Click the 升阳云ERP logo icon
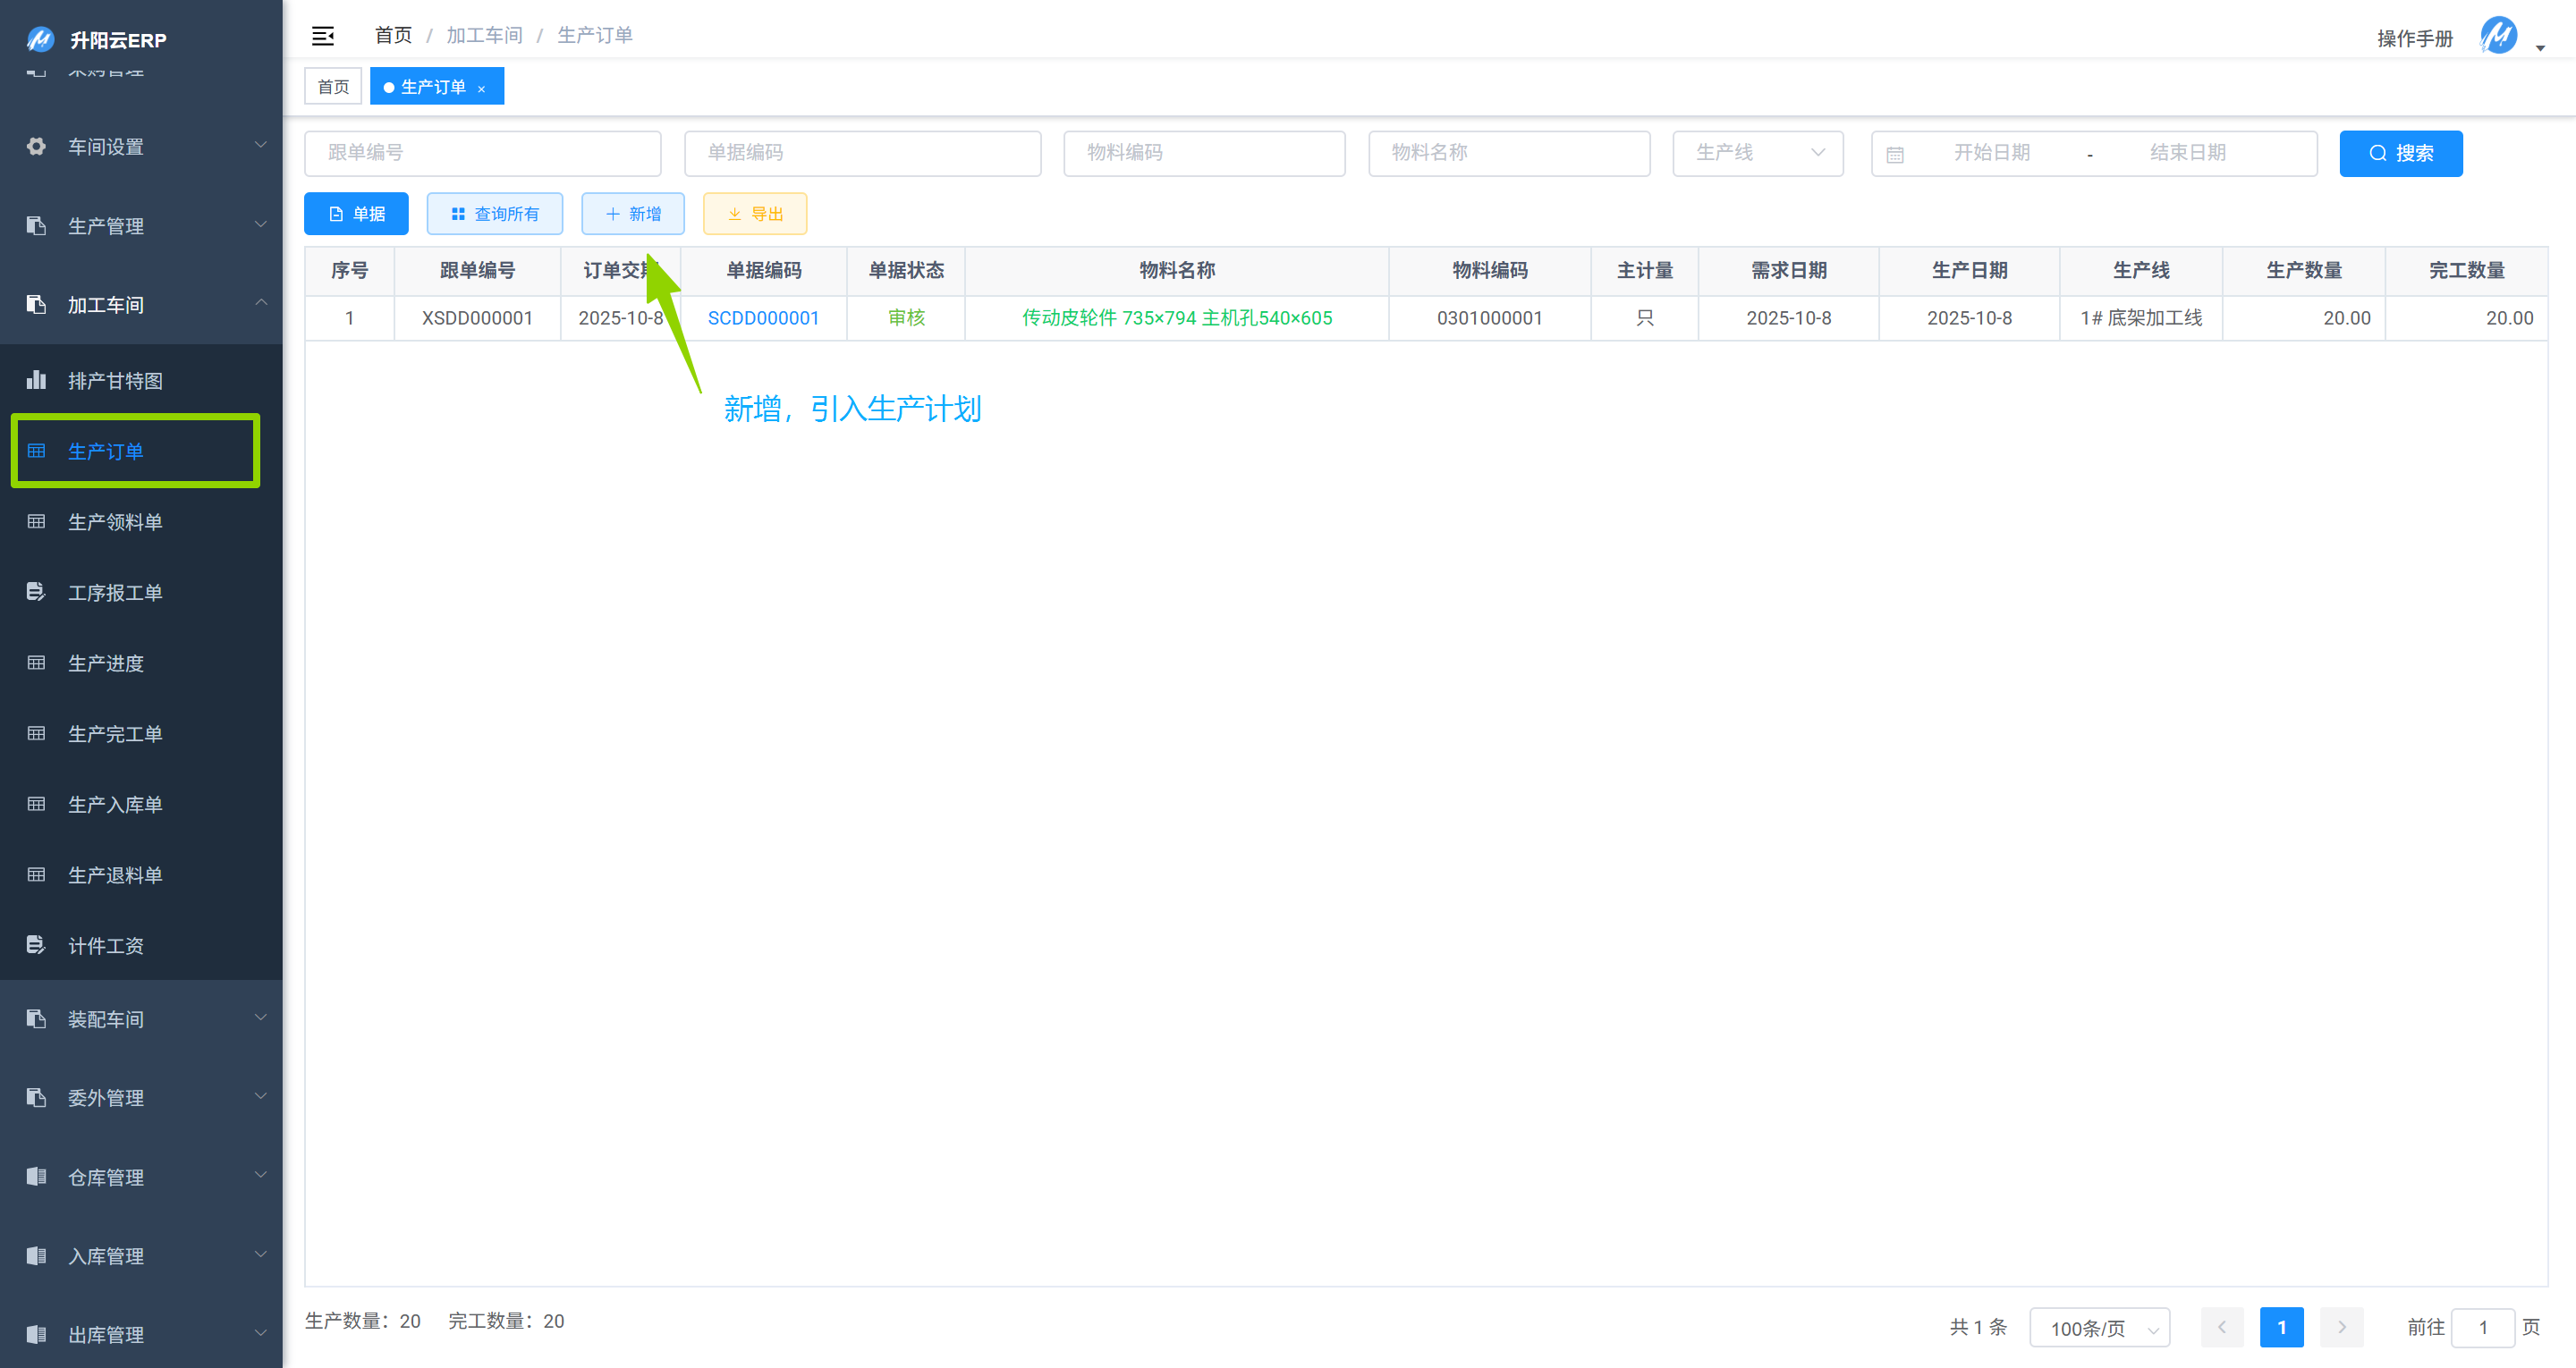 [x=40, y=39]
